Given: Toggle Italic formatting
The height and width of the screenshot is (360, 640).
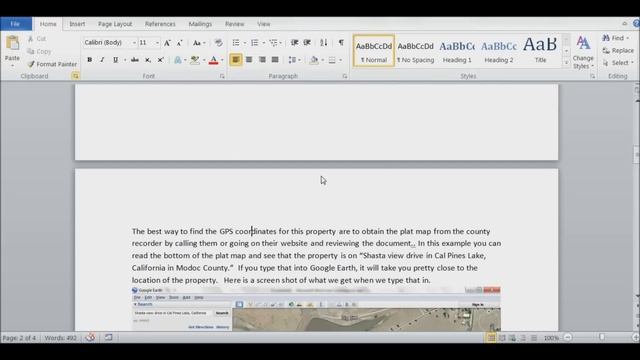Looking at the screenshot, I should coord(102,60).
